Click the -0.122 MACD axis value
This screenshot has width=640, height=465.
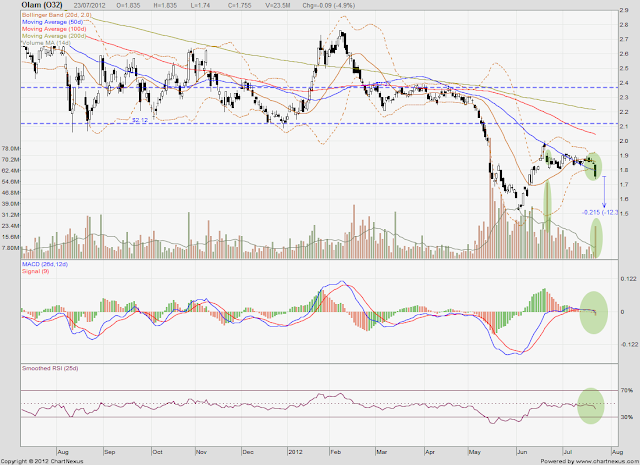pyautogui.click(x=629, y=345)
